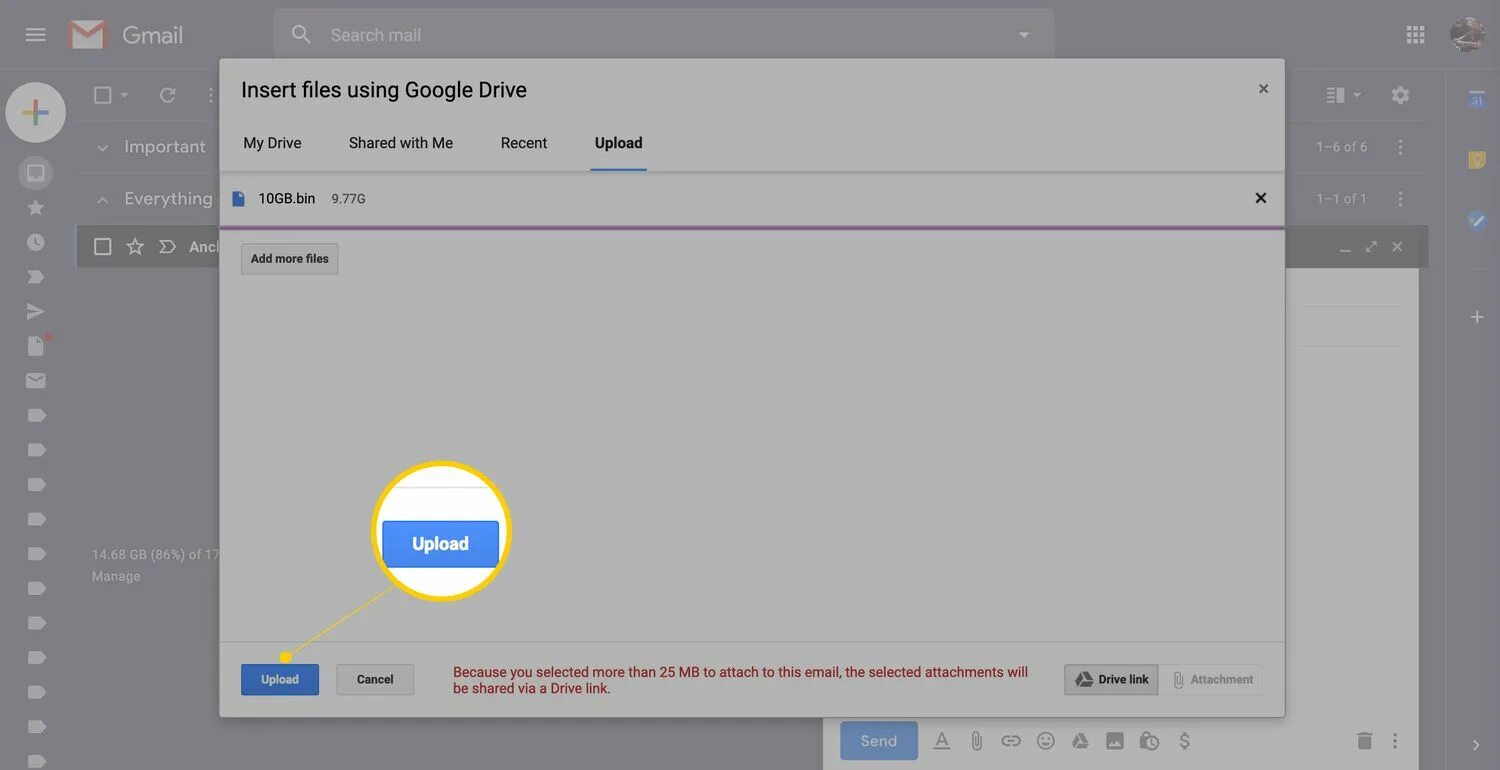The width and height of the screenshot is (1500, 770).
Task: Toggle confidential mode icon in compose
Action: tap(1149, 741)
